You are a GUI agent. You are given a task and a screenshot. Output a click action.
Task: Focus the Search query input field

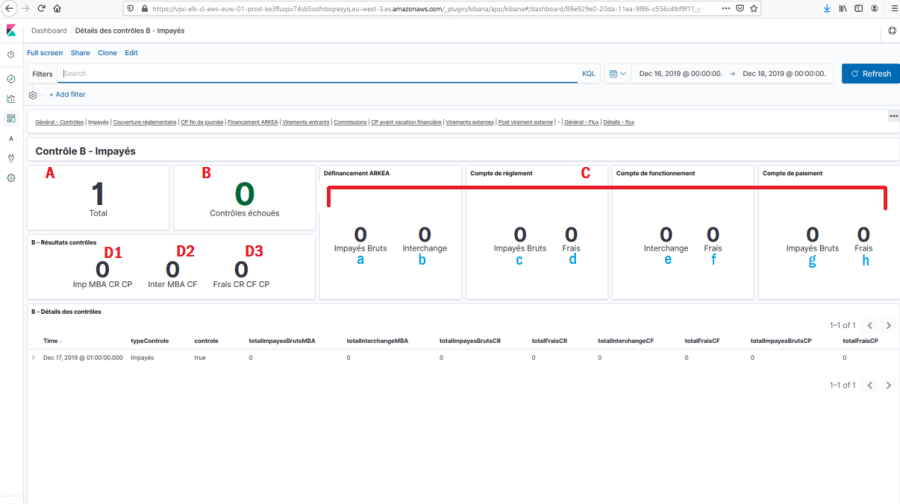(318, 74)
